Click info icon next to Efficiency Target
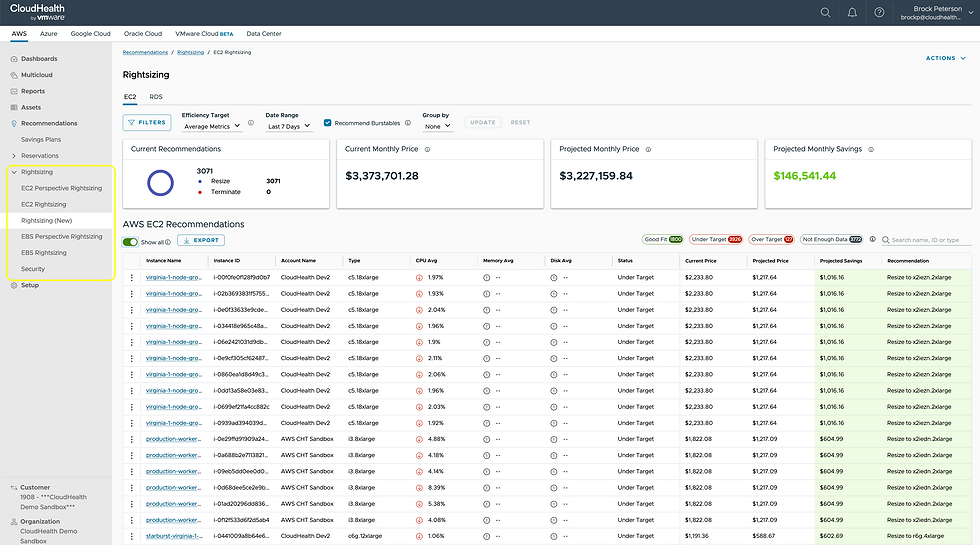 251,123
